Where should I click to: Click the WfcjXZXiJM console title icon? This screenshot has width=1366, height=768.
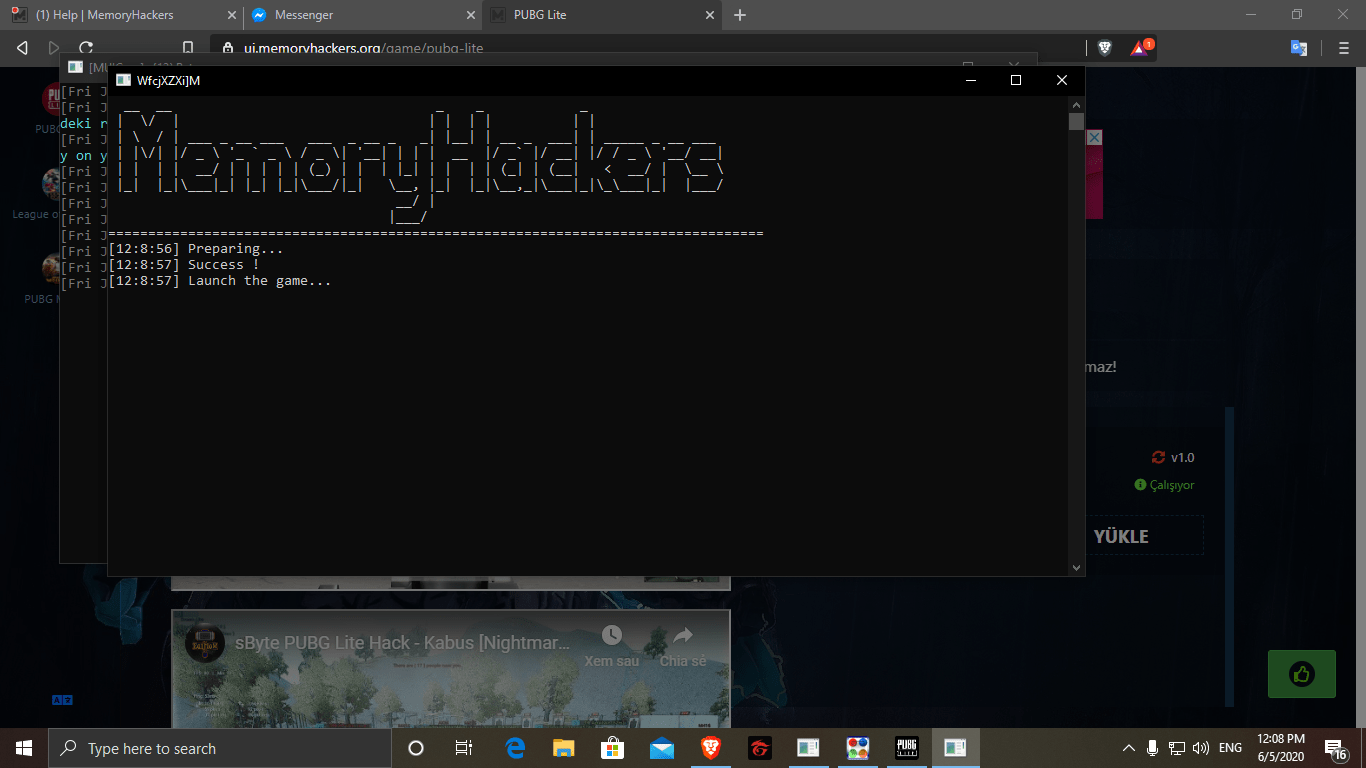pos(124,80)
